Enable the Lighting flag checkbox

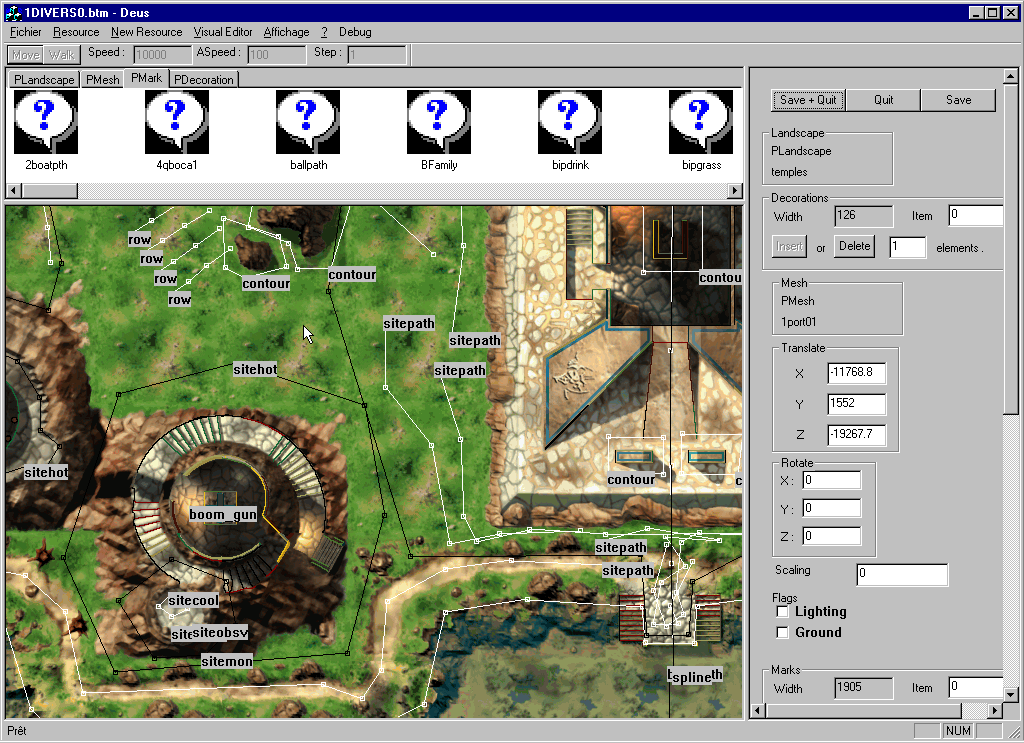click(784, 611)
